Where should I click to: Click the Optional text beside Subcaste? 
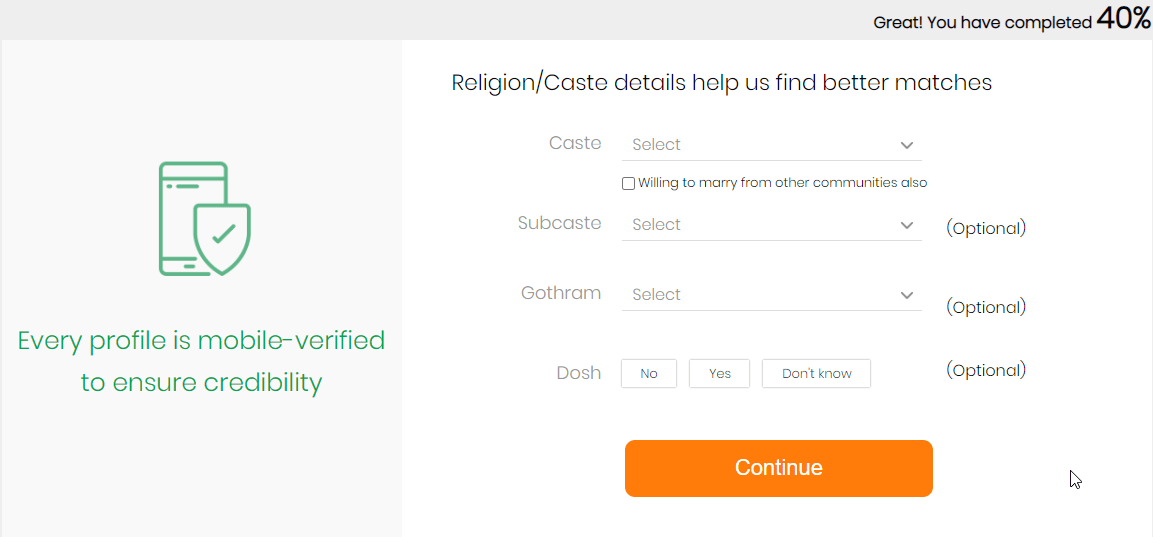click(985, 228)
